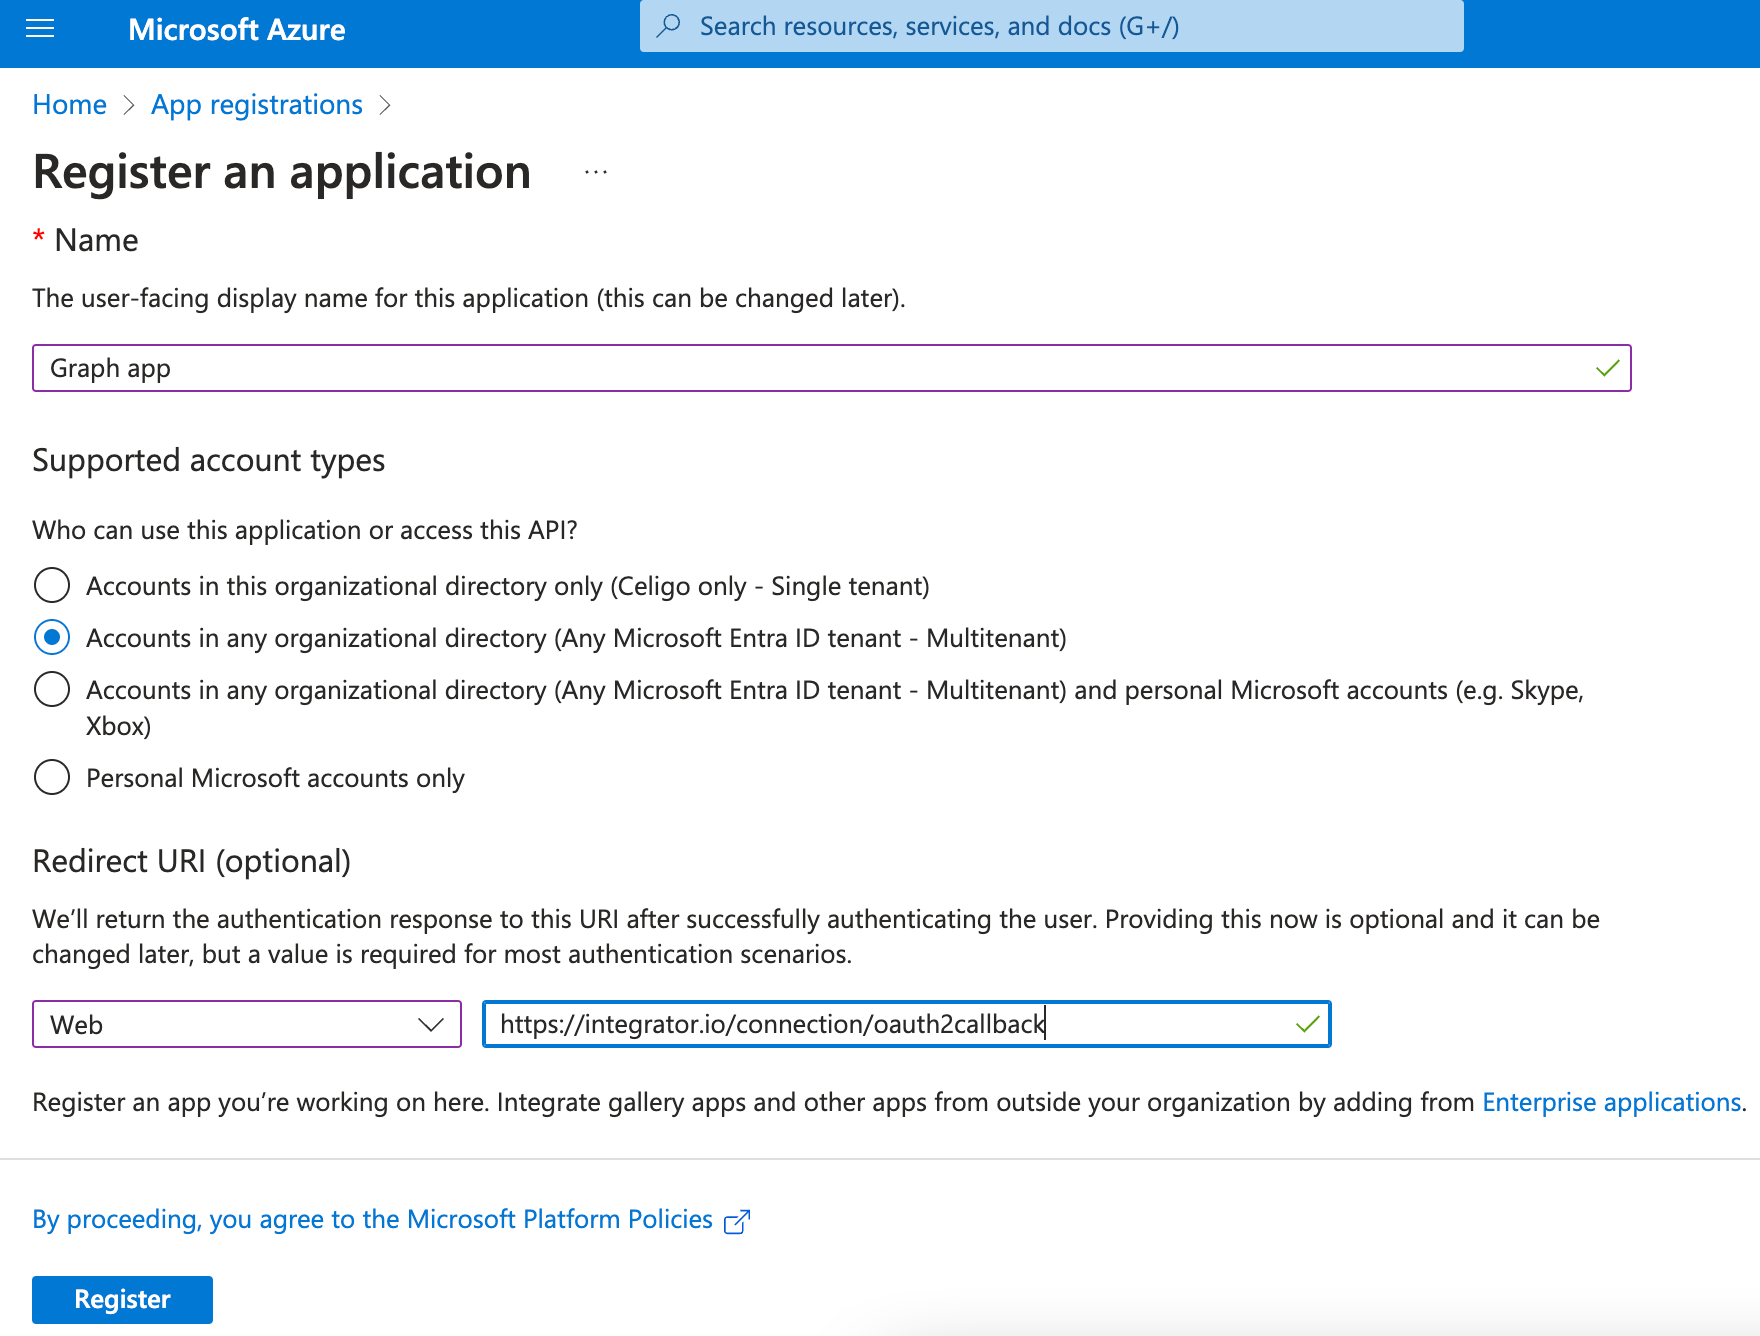
Task: Select Personal Microsoft accounts only radio
Action: (x=52, y=777)
